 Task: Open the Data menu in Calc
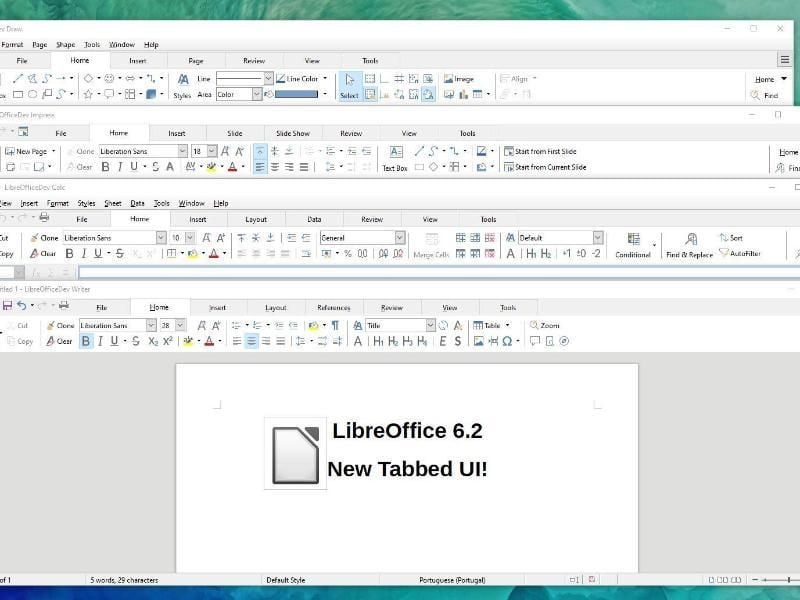pos(140,202)
